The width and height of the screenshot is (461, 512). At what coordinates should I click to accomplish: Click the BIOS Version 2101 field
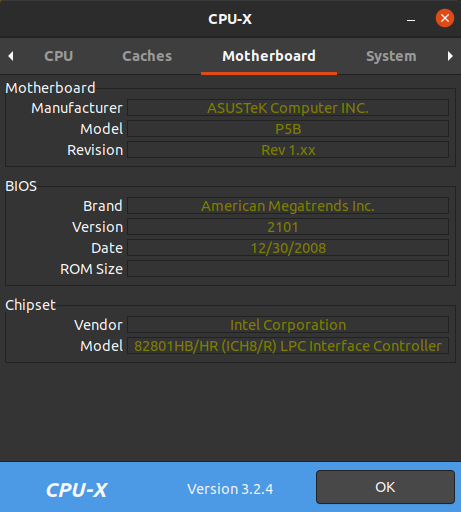pos(288,227)
